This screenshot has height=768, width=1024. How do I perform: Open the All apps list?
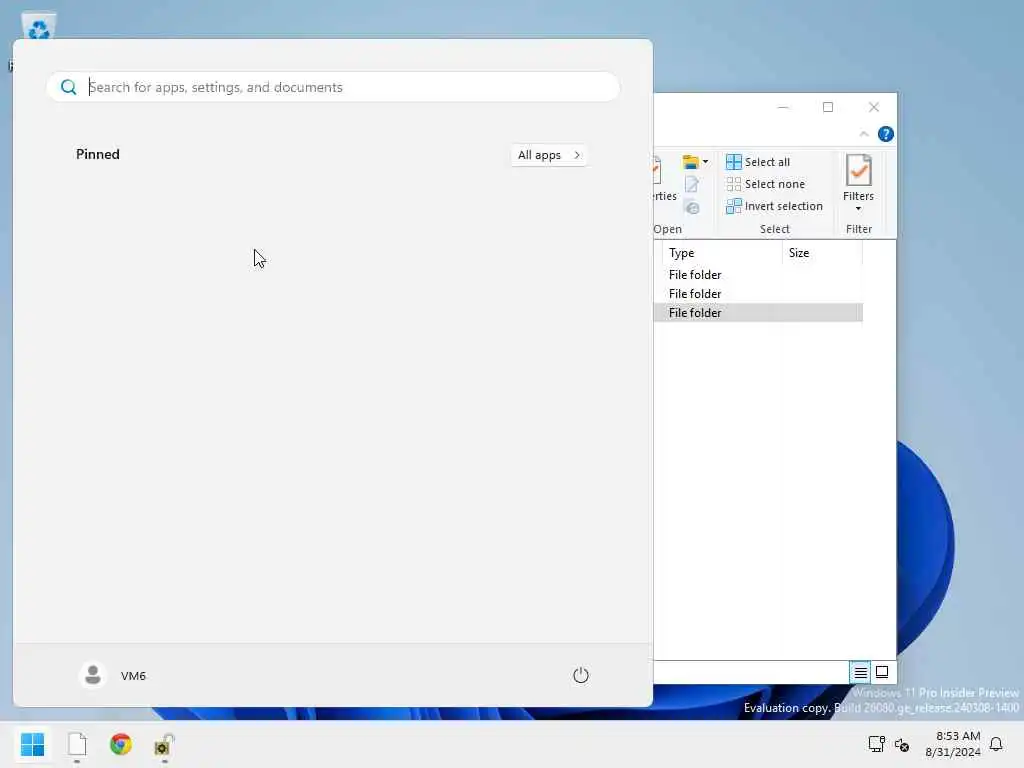pyautogui.click(x=549, y=155)
